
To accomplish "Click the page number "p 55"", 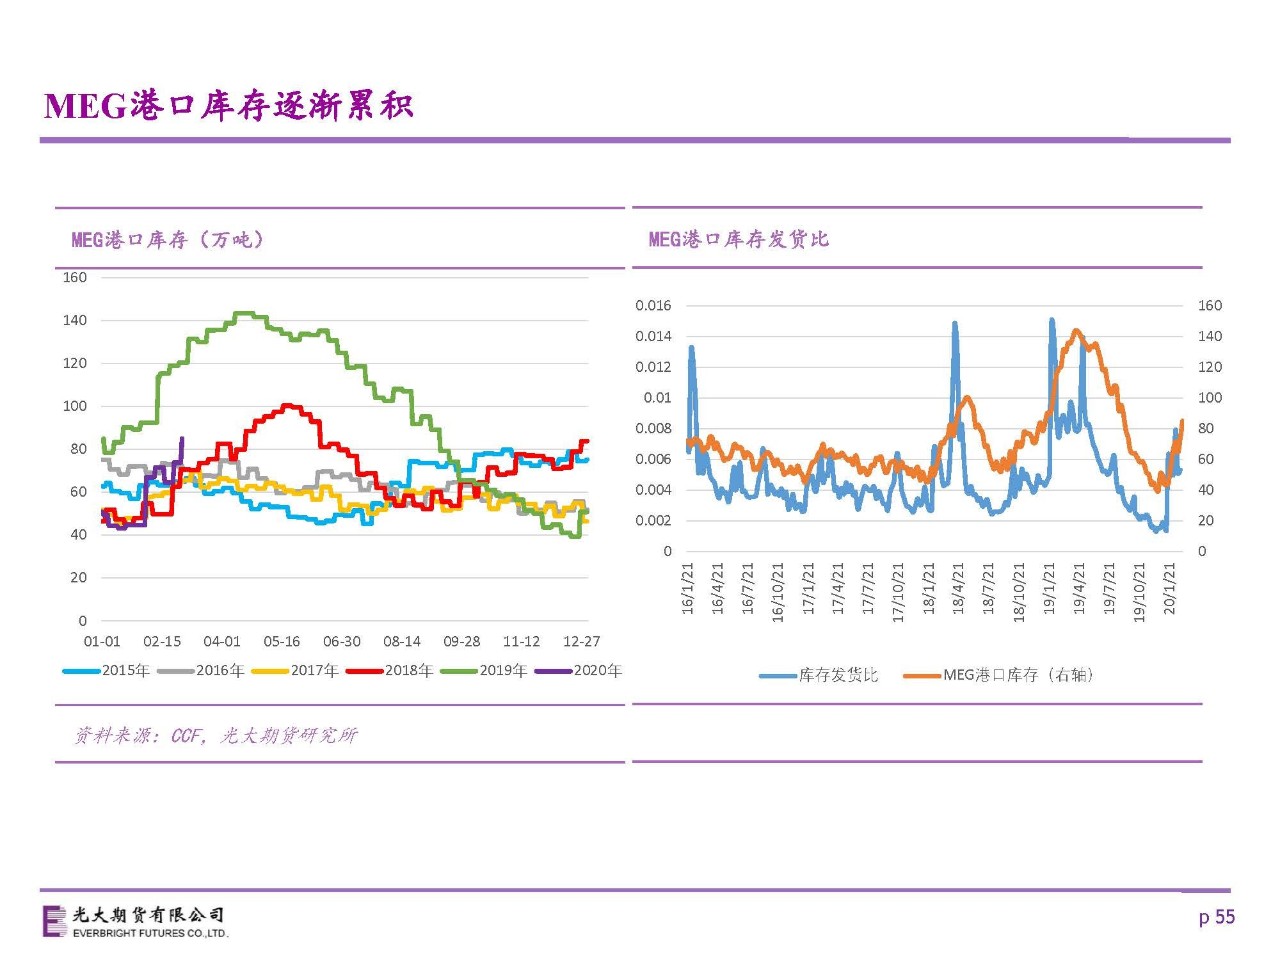I will (1217, 917).
